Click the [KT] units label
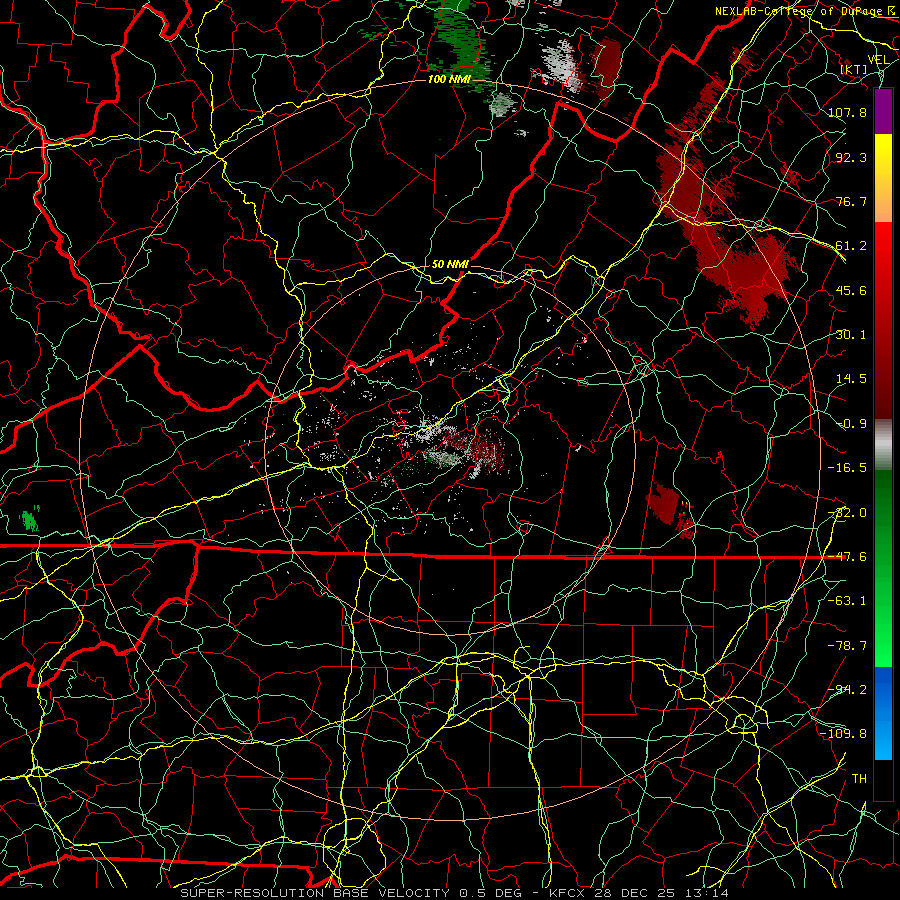The height and width of the screenshot is (900, 900). coord(854,69)
